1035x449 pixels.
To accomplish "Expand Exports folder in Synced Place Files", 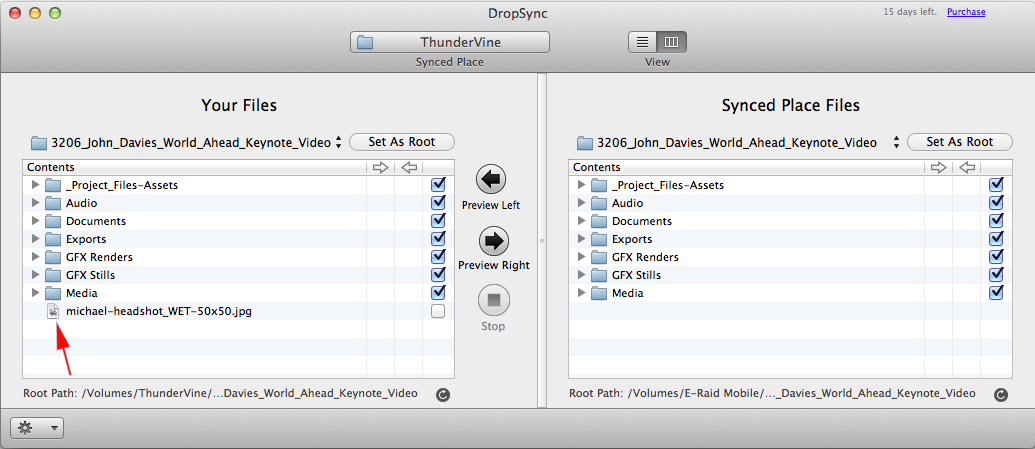I will point(582,238).
